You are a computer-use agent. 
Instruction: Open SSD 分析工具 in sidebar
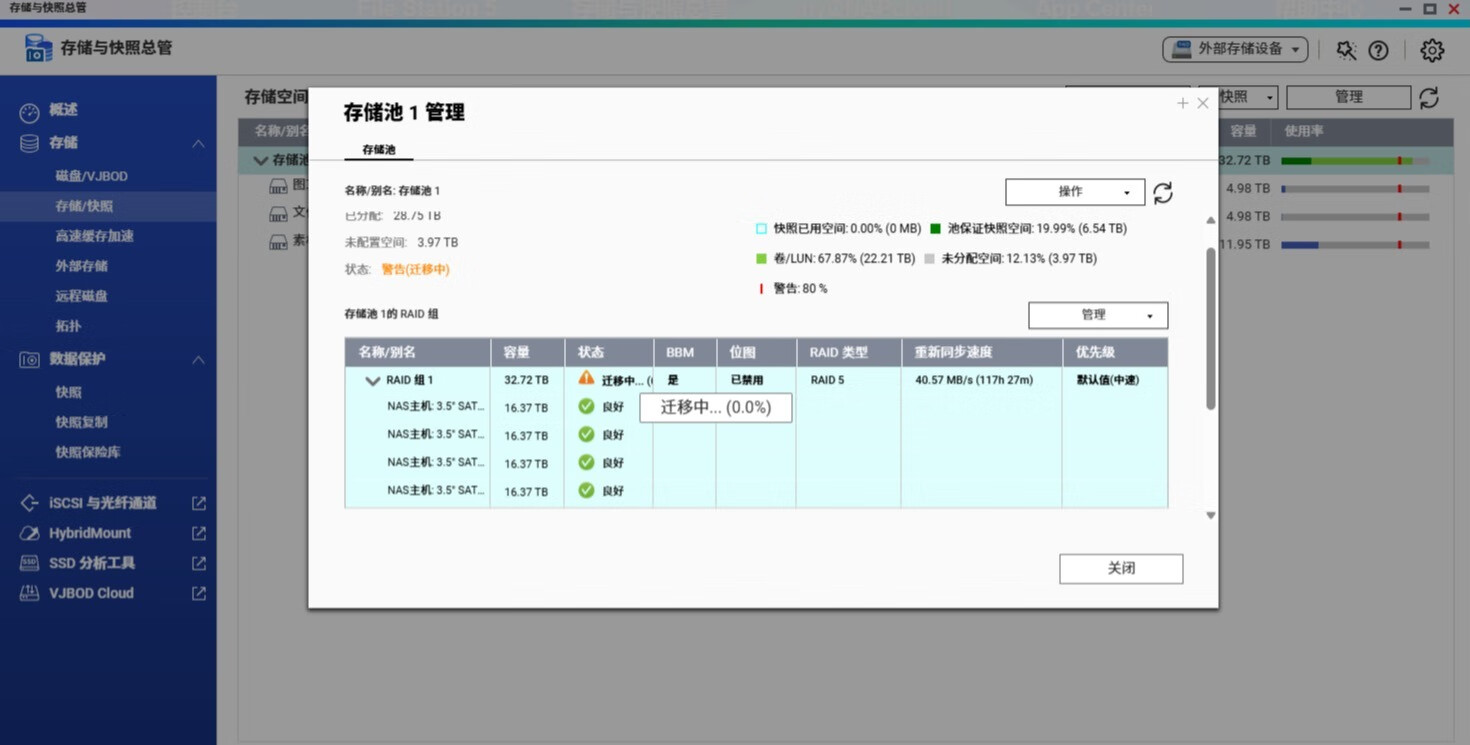pyautogui.click(x=91, y=563)
